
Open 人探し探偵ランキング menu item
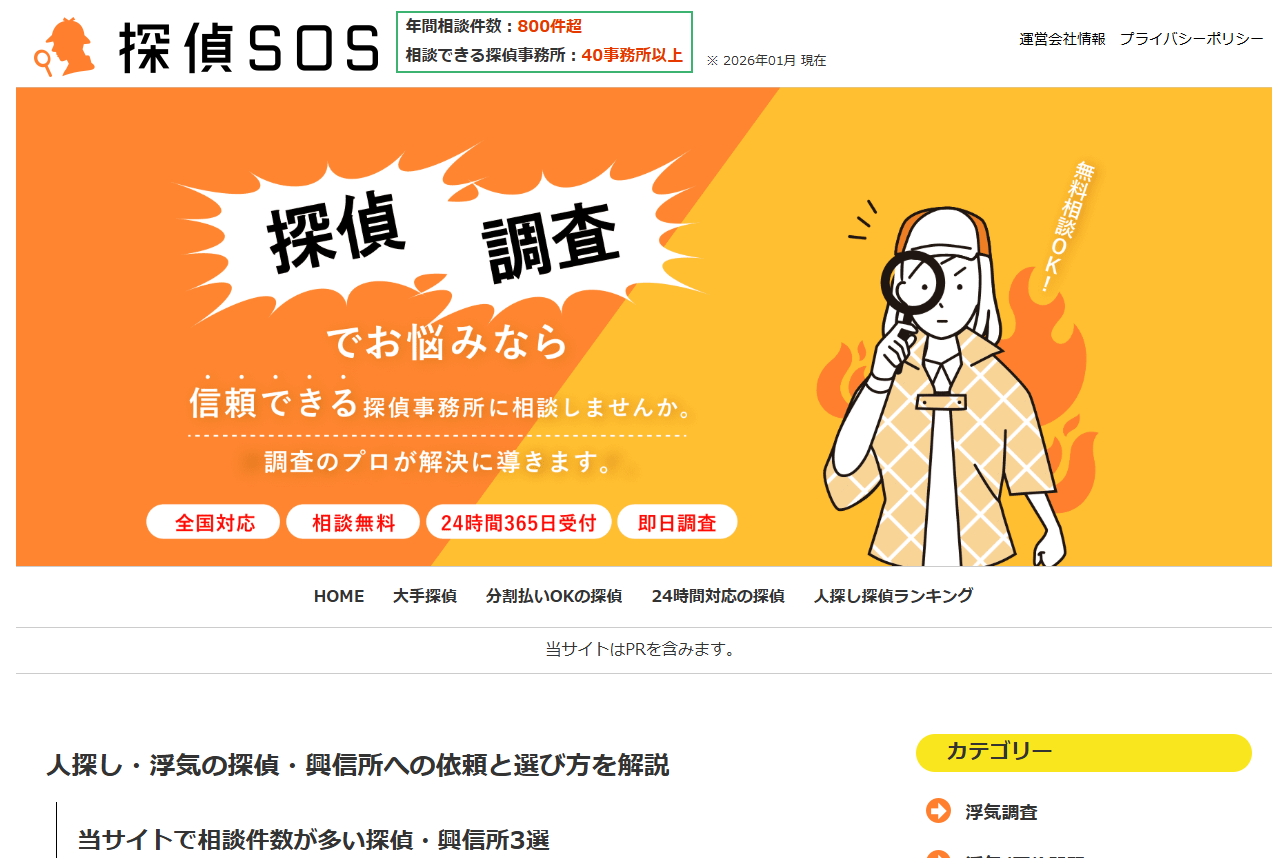coord(893,596)
